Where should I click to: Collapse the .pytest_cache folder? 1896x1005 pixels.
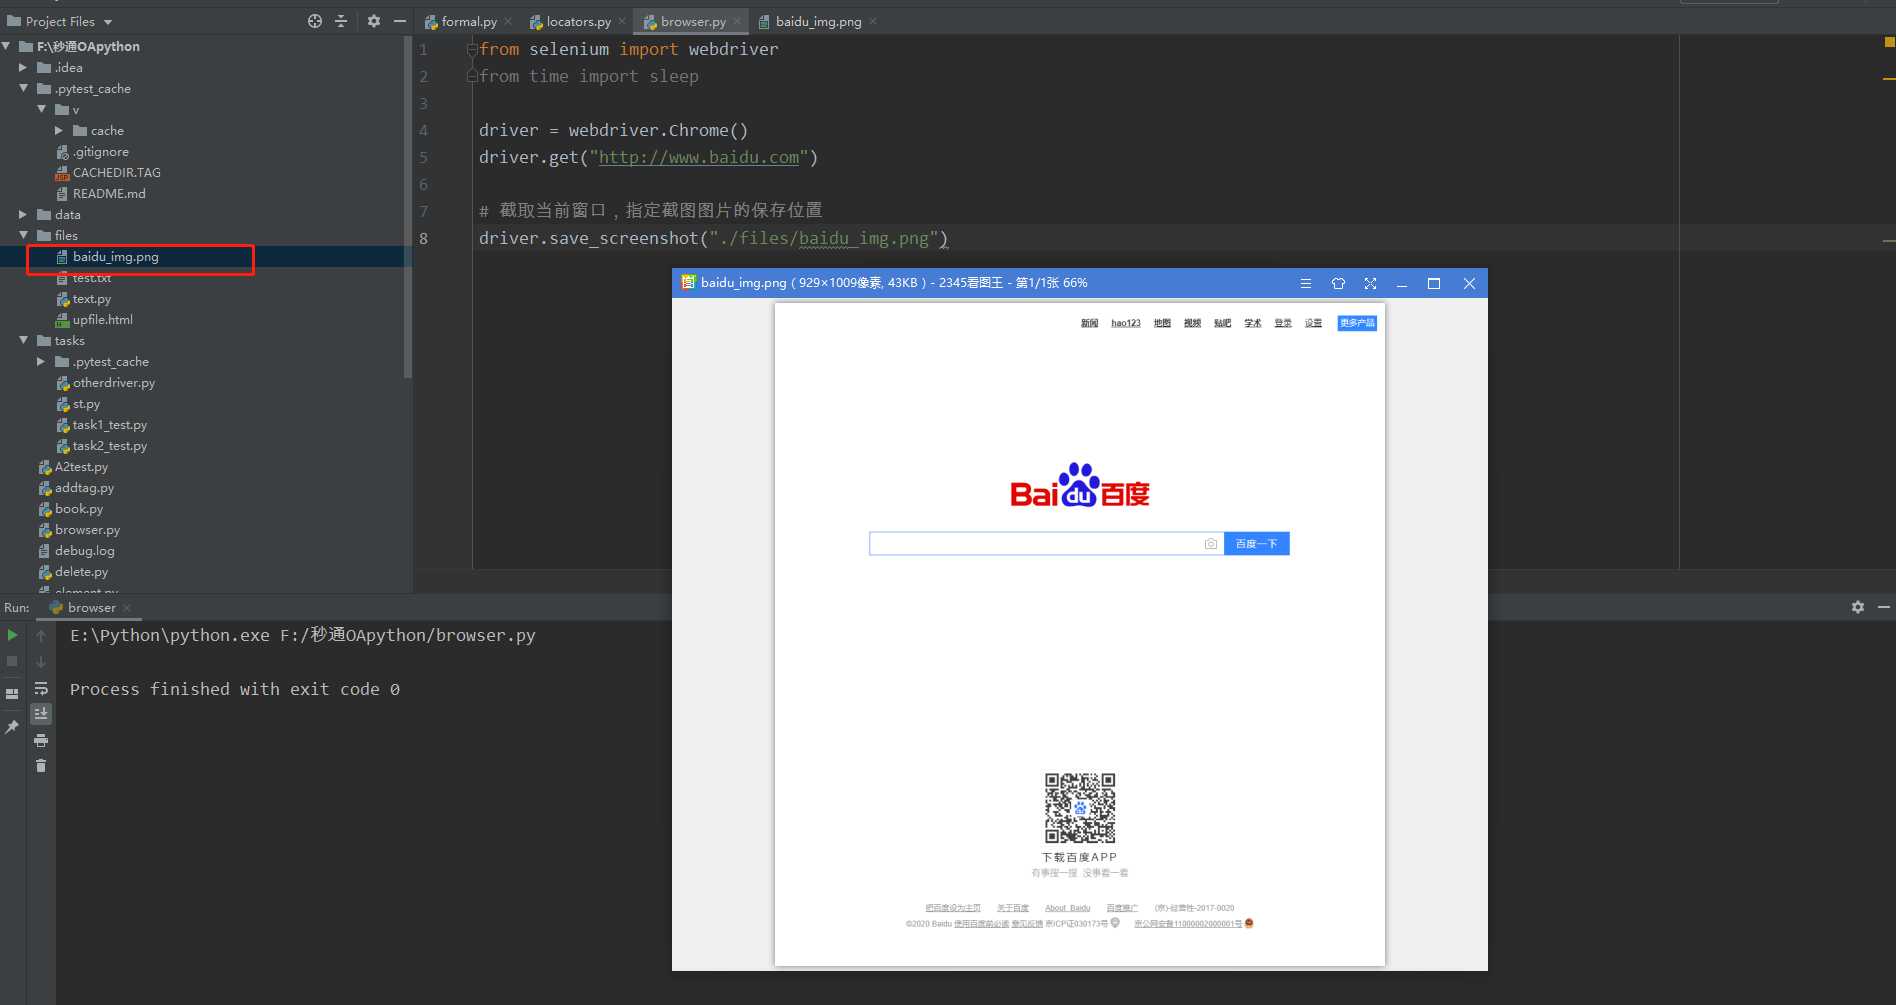pyautogui.click(x=23, y=88)
